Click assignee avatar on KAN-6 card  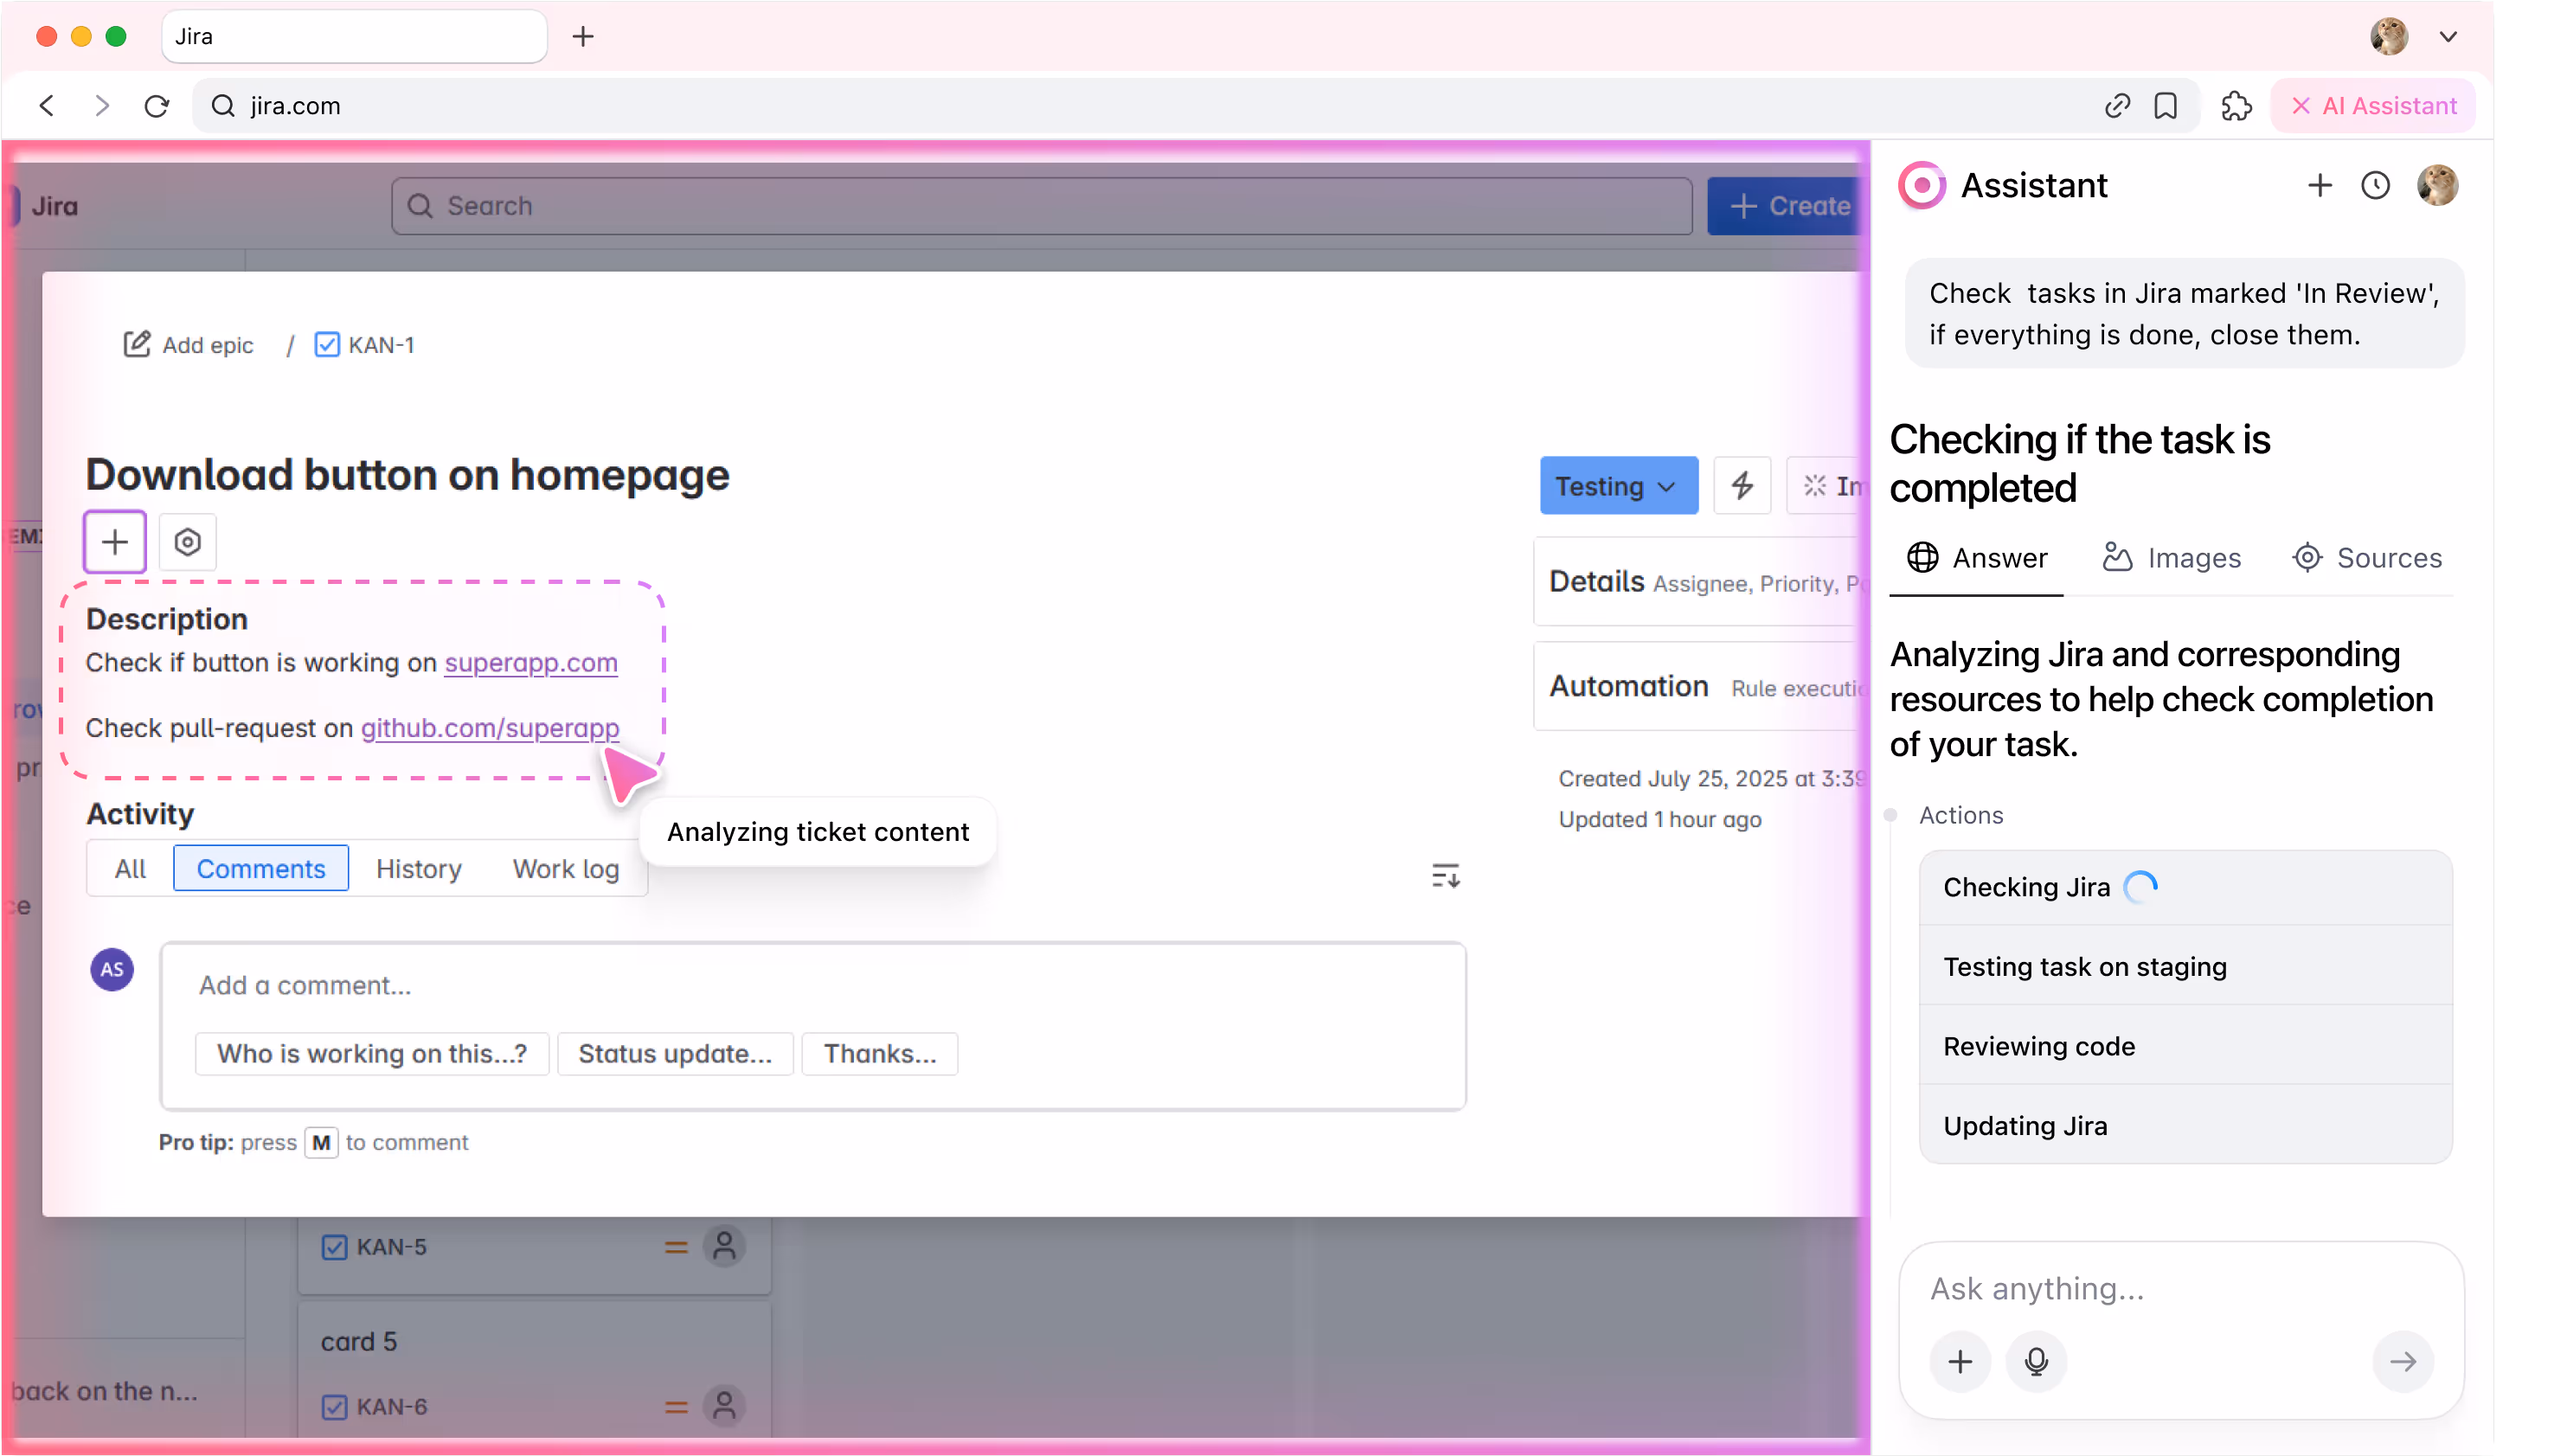point(724,1407)
